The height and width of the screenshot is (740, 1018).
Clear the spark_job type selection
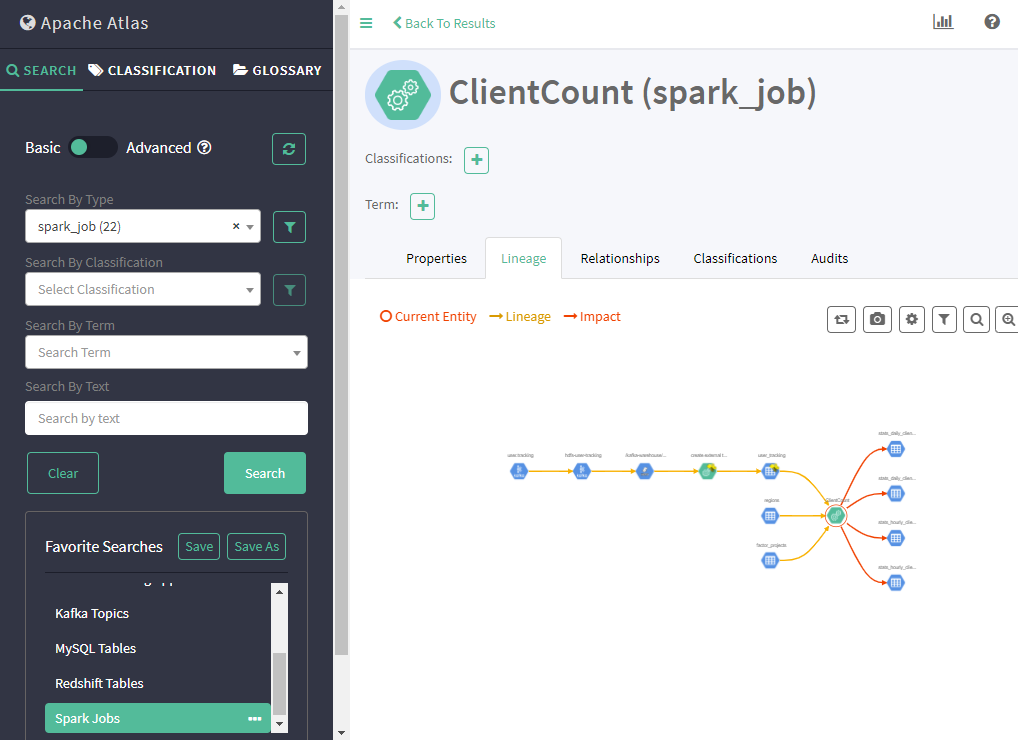point(236,226)
